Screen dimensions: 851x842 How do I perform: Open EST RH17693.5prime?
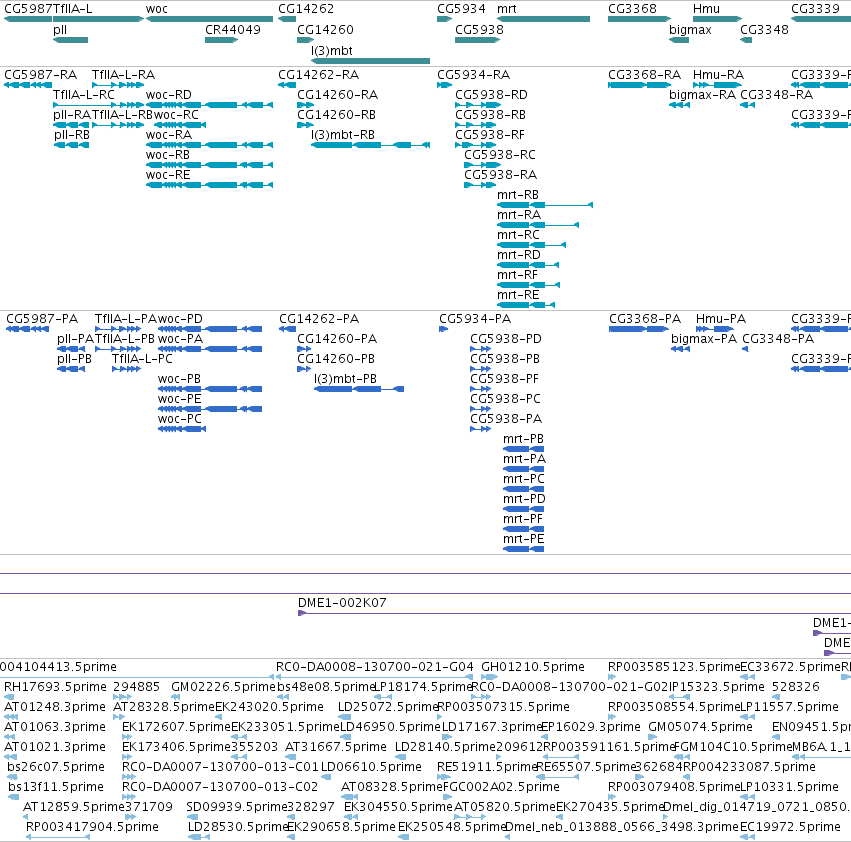[x=9, y=697]
